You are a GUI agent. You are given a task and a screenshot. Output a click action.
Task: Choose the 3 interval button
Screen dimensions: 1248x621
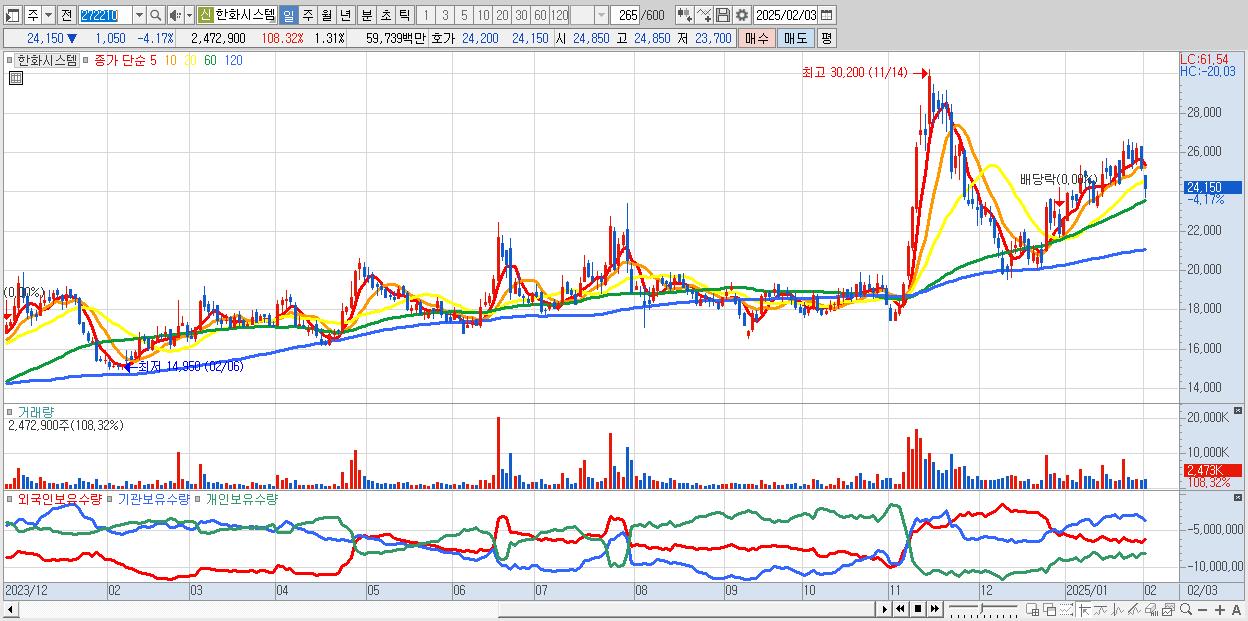[x=445, y=15]
